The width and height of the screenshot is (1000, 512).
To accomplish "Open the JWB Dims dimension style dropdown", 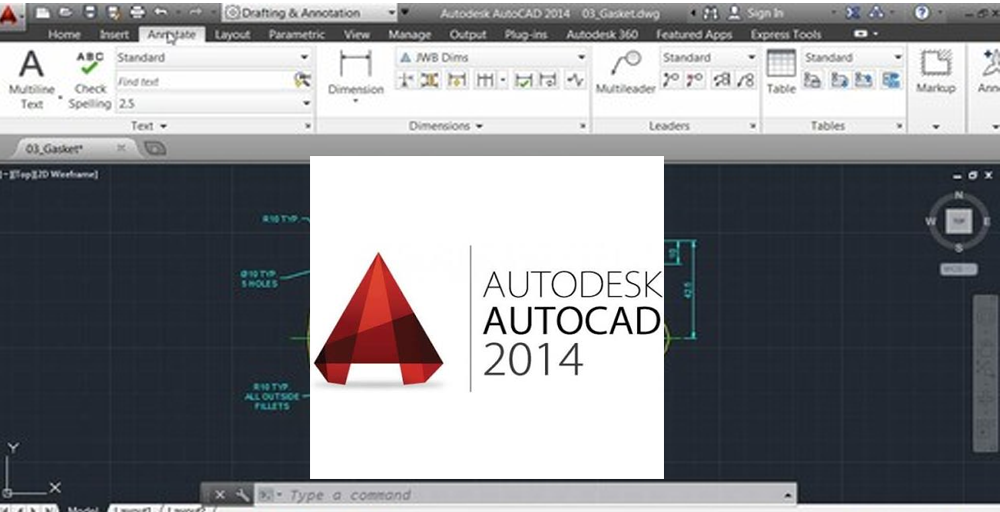I will [491, 57].
